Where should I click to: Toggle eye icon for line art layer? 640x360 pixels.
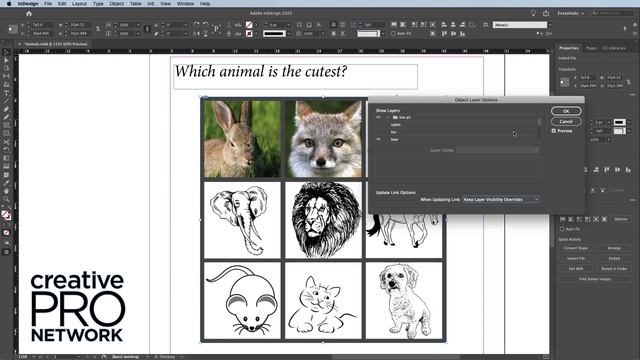378,117
